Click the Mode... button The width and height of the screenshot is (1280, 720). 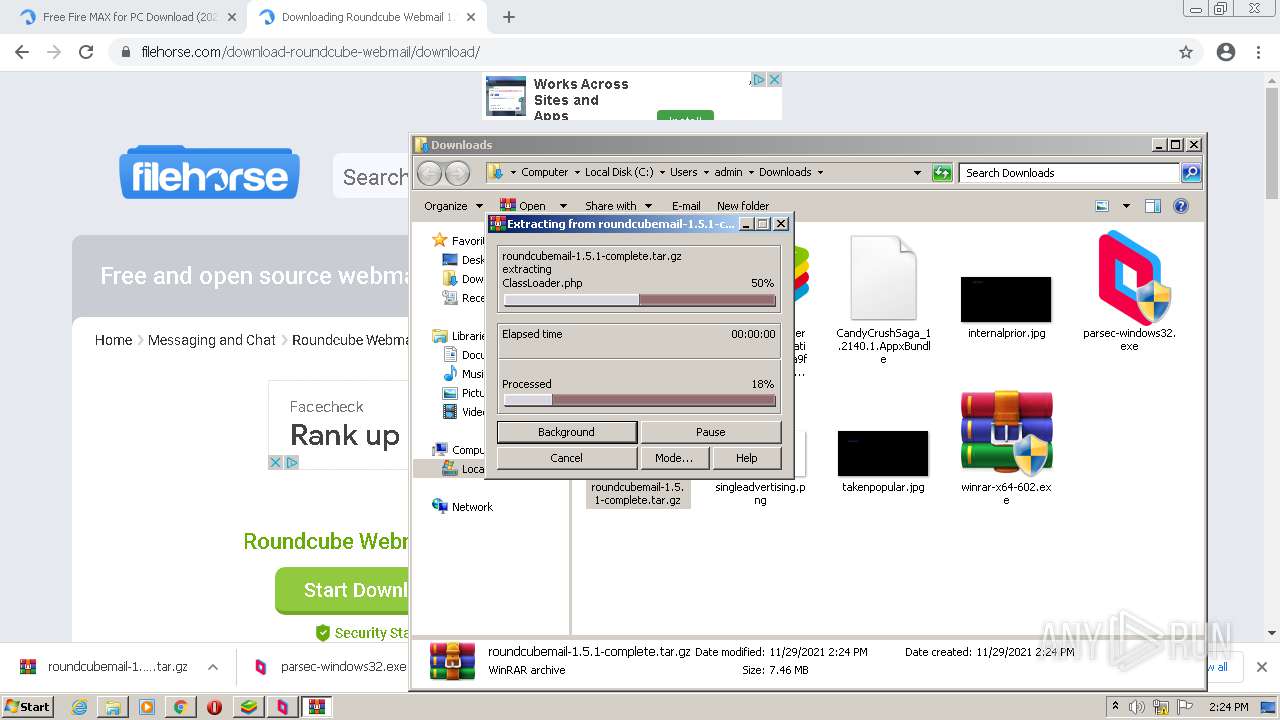coord(674,458)
